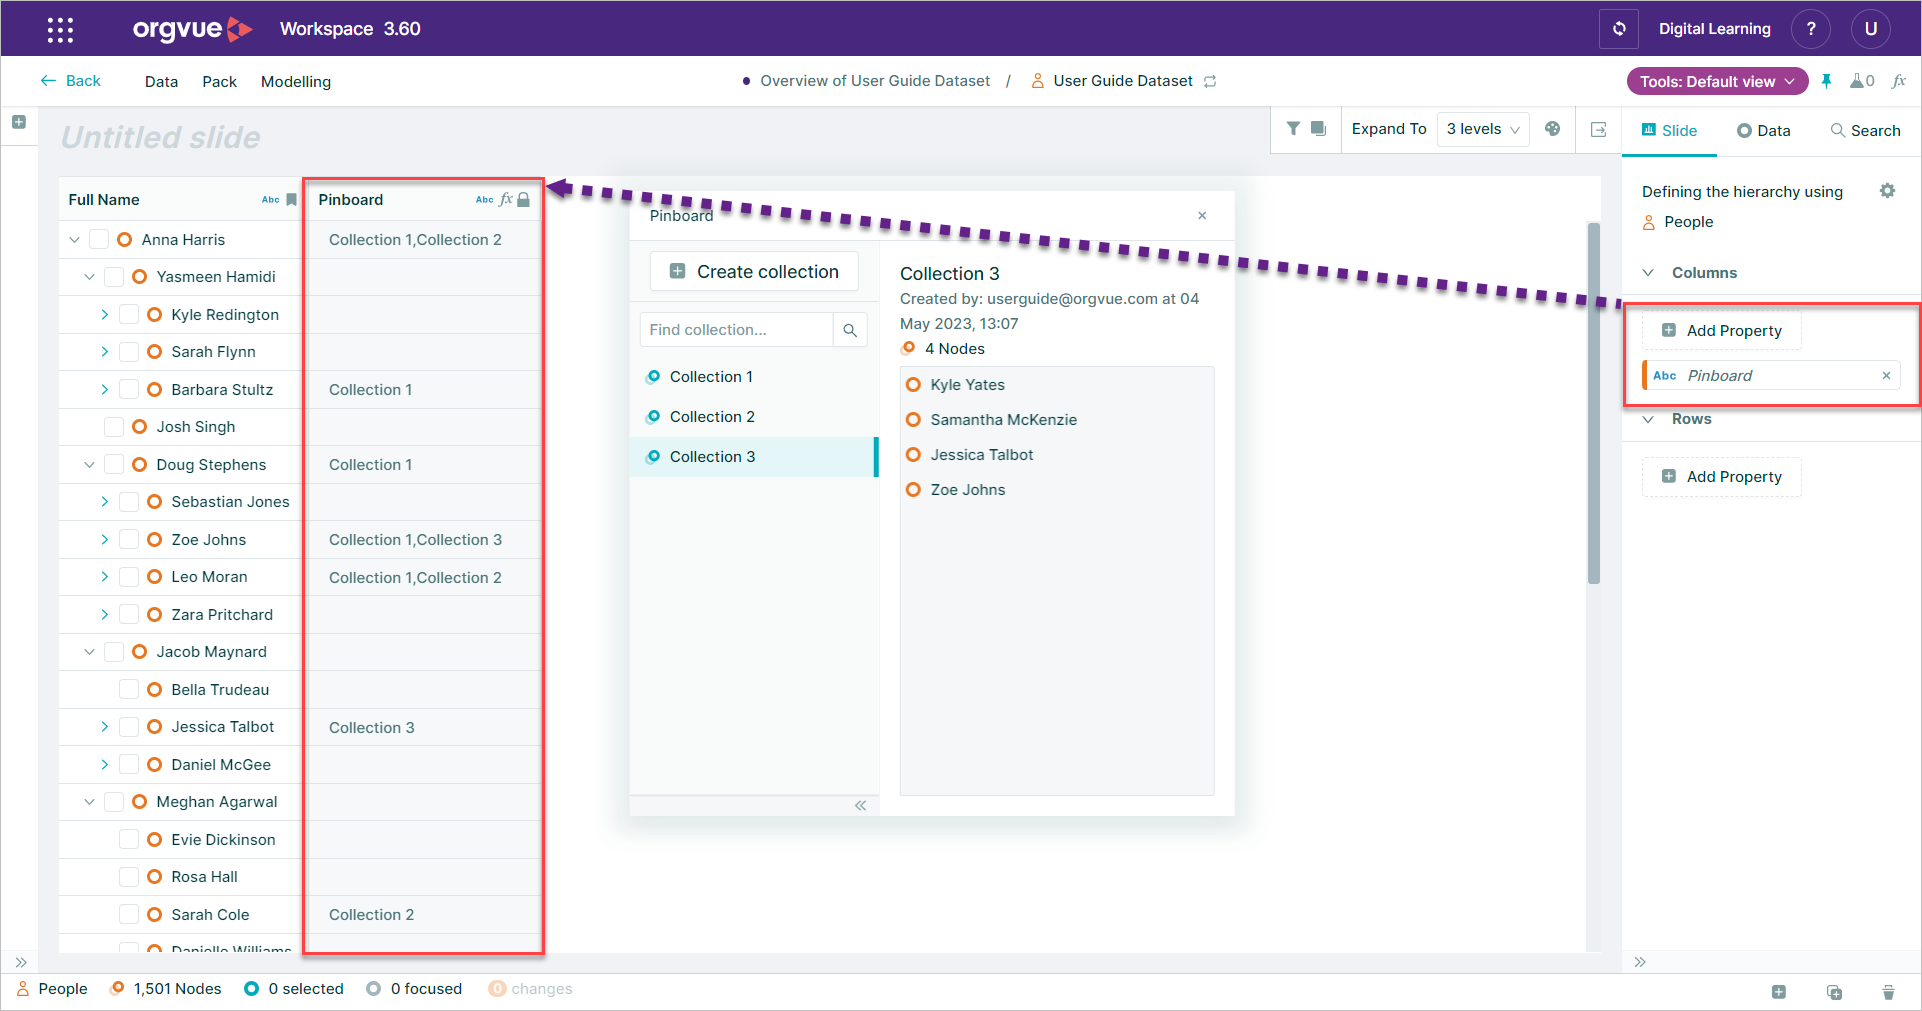Click the trash delete icon in the status bar
The image size is (1922, 1011).
tap(1888, 992)
